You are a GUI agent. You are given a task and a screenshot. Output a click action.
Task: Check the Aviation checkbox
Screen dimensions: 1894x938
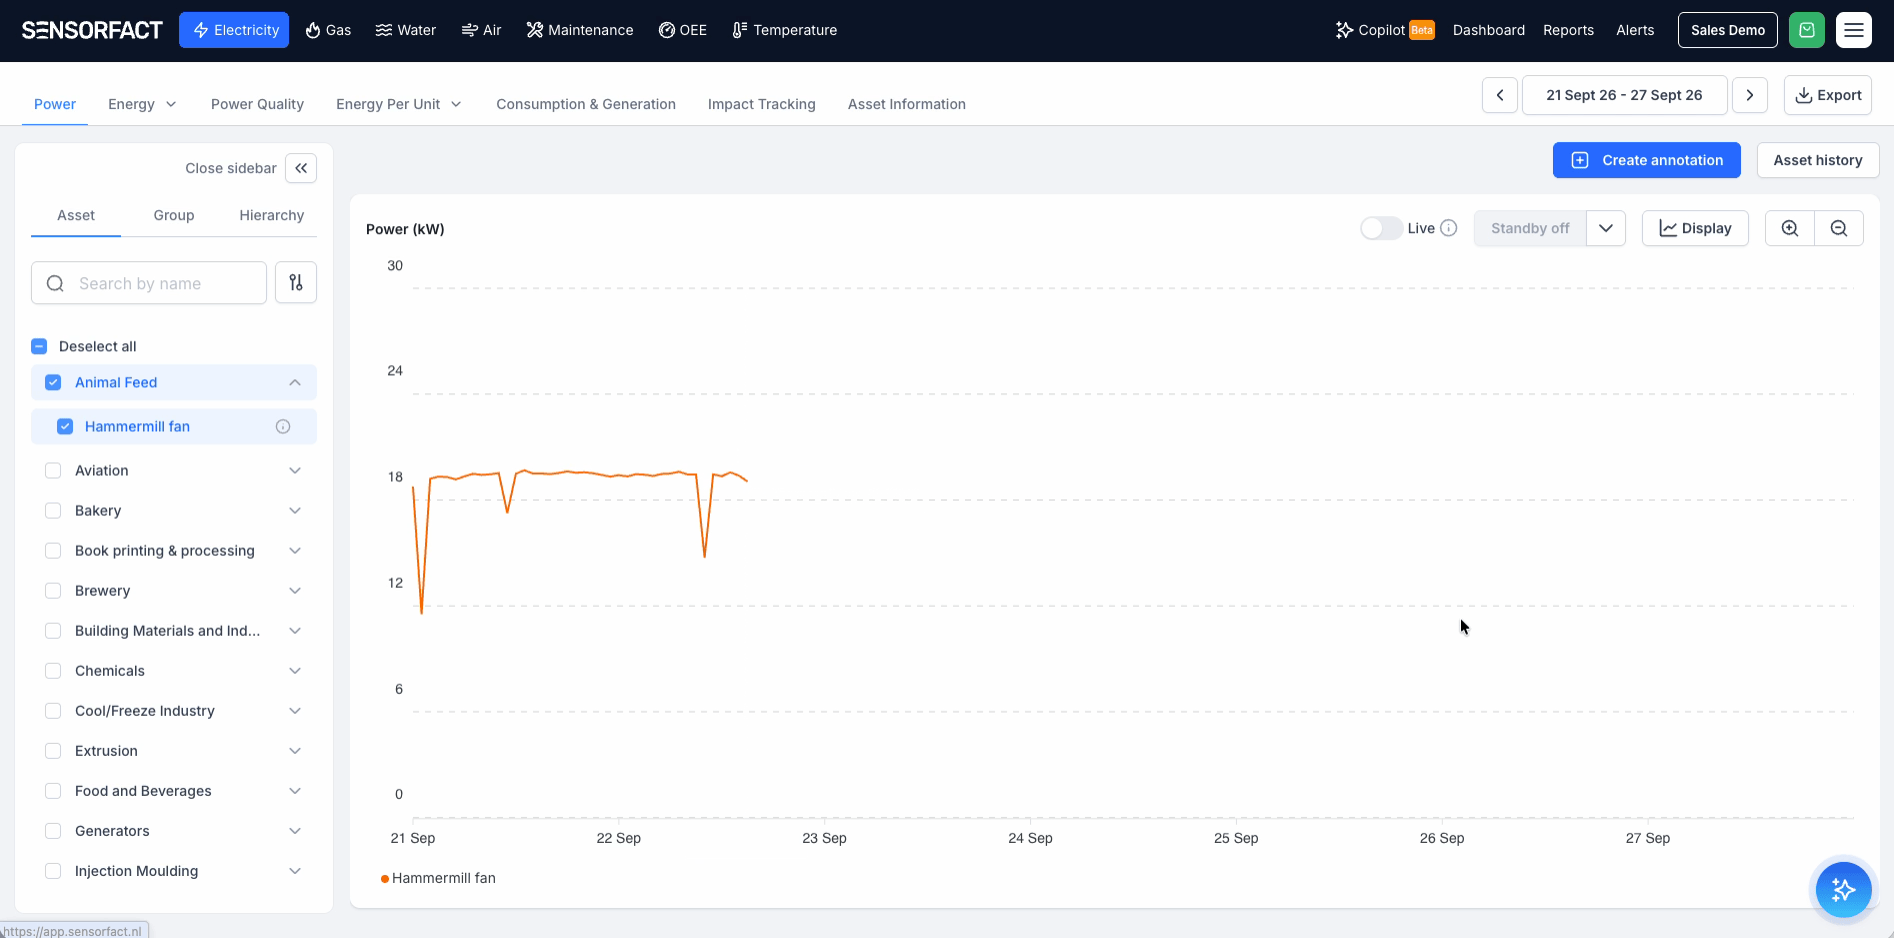[x=53, y=470]
